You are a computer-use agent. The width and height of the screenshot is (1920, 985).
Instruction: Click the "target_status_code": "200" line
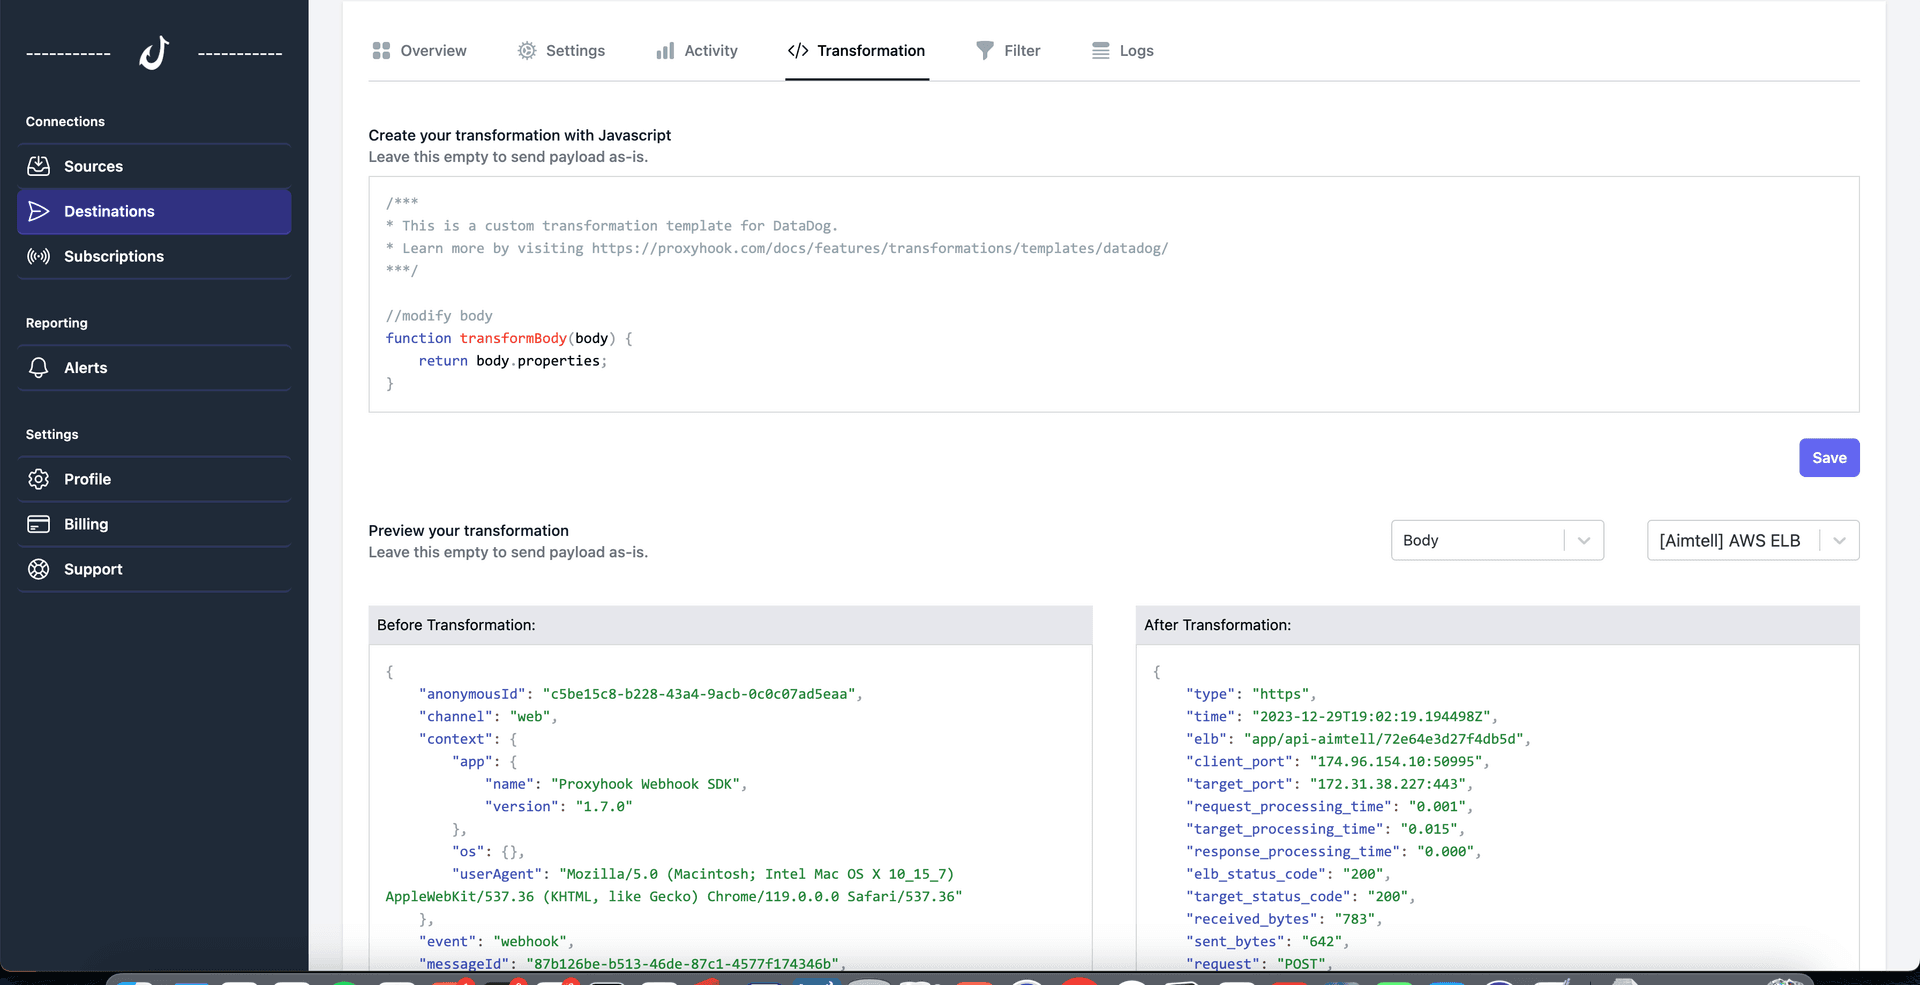point(1300,897)
